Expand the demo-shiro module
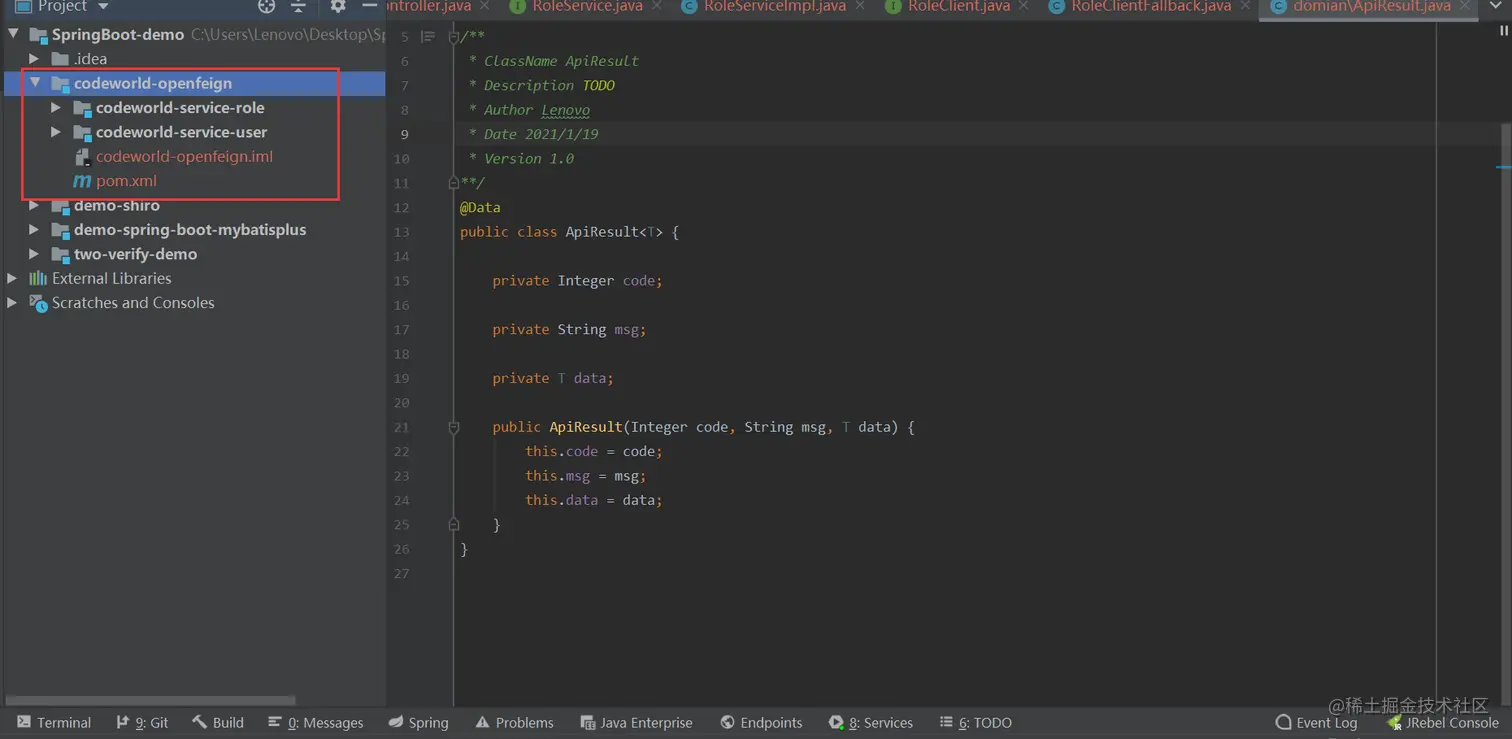The height and width of the screenshot is (739, 1512). point(34,205)
